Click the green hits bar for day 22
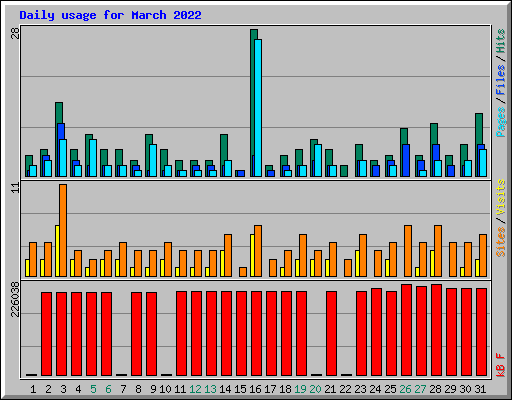512x400 pixels. [x=344, y=171]
